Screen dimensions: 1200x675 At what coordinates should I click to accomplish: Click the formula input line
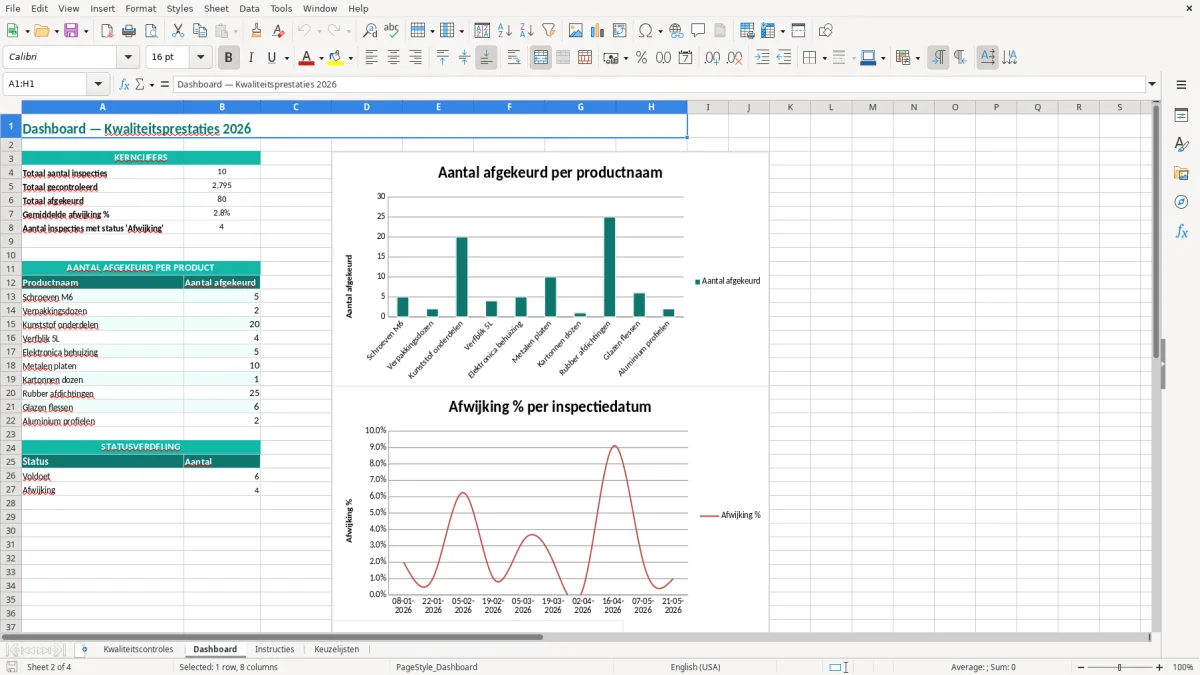point(659,84)
